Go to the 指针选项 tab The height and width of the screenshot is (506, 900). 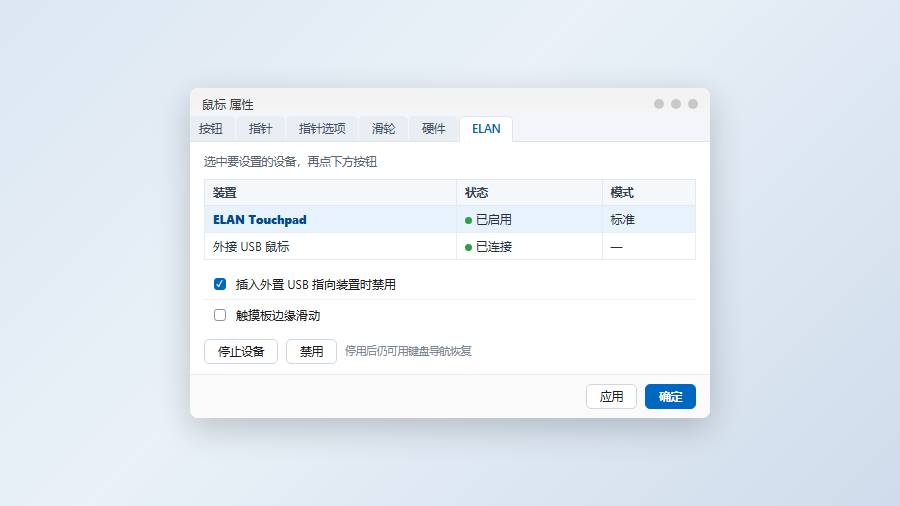click(x=322, y=129)
